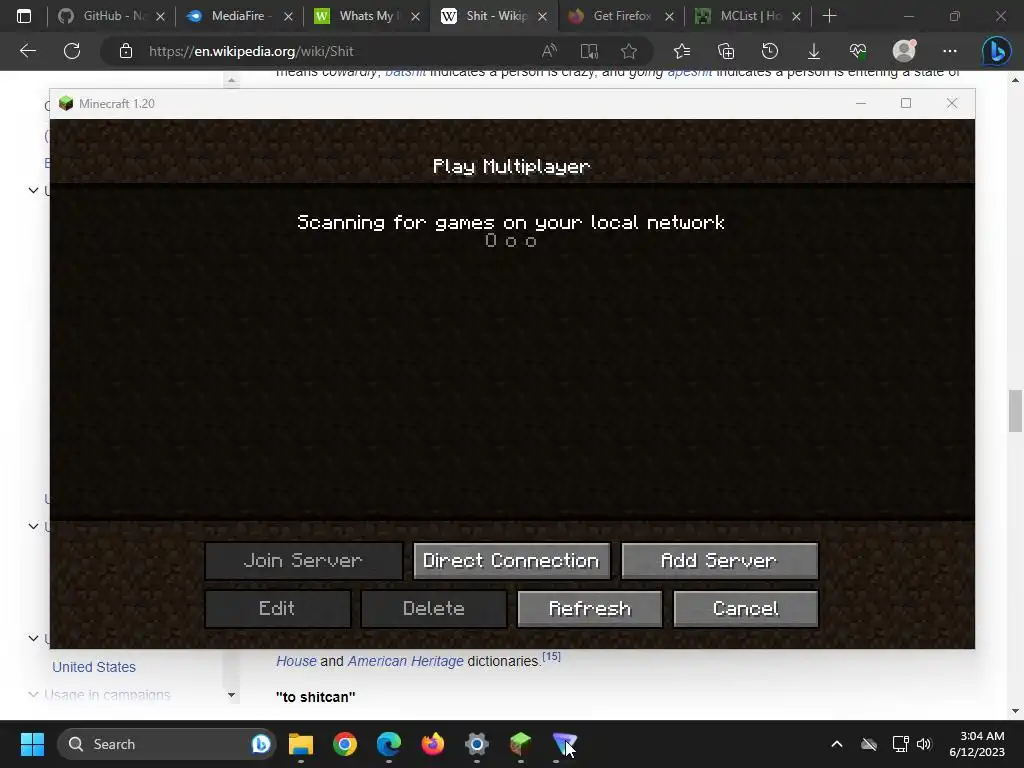The image size is (1024, 768).
Task: Click the United States sidebar link
Action: pyautogui.click(x=94, y=667)
